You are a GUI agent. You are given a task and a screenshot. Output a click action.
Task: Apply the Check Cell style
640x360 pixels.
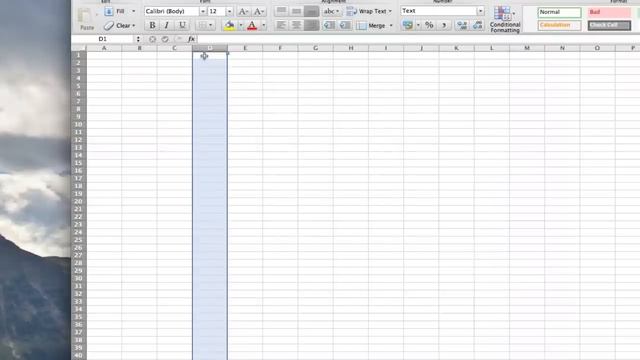point(609,25)
